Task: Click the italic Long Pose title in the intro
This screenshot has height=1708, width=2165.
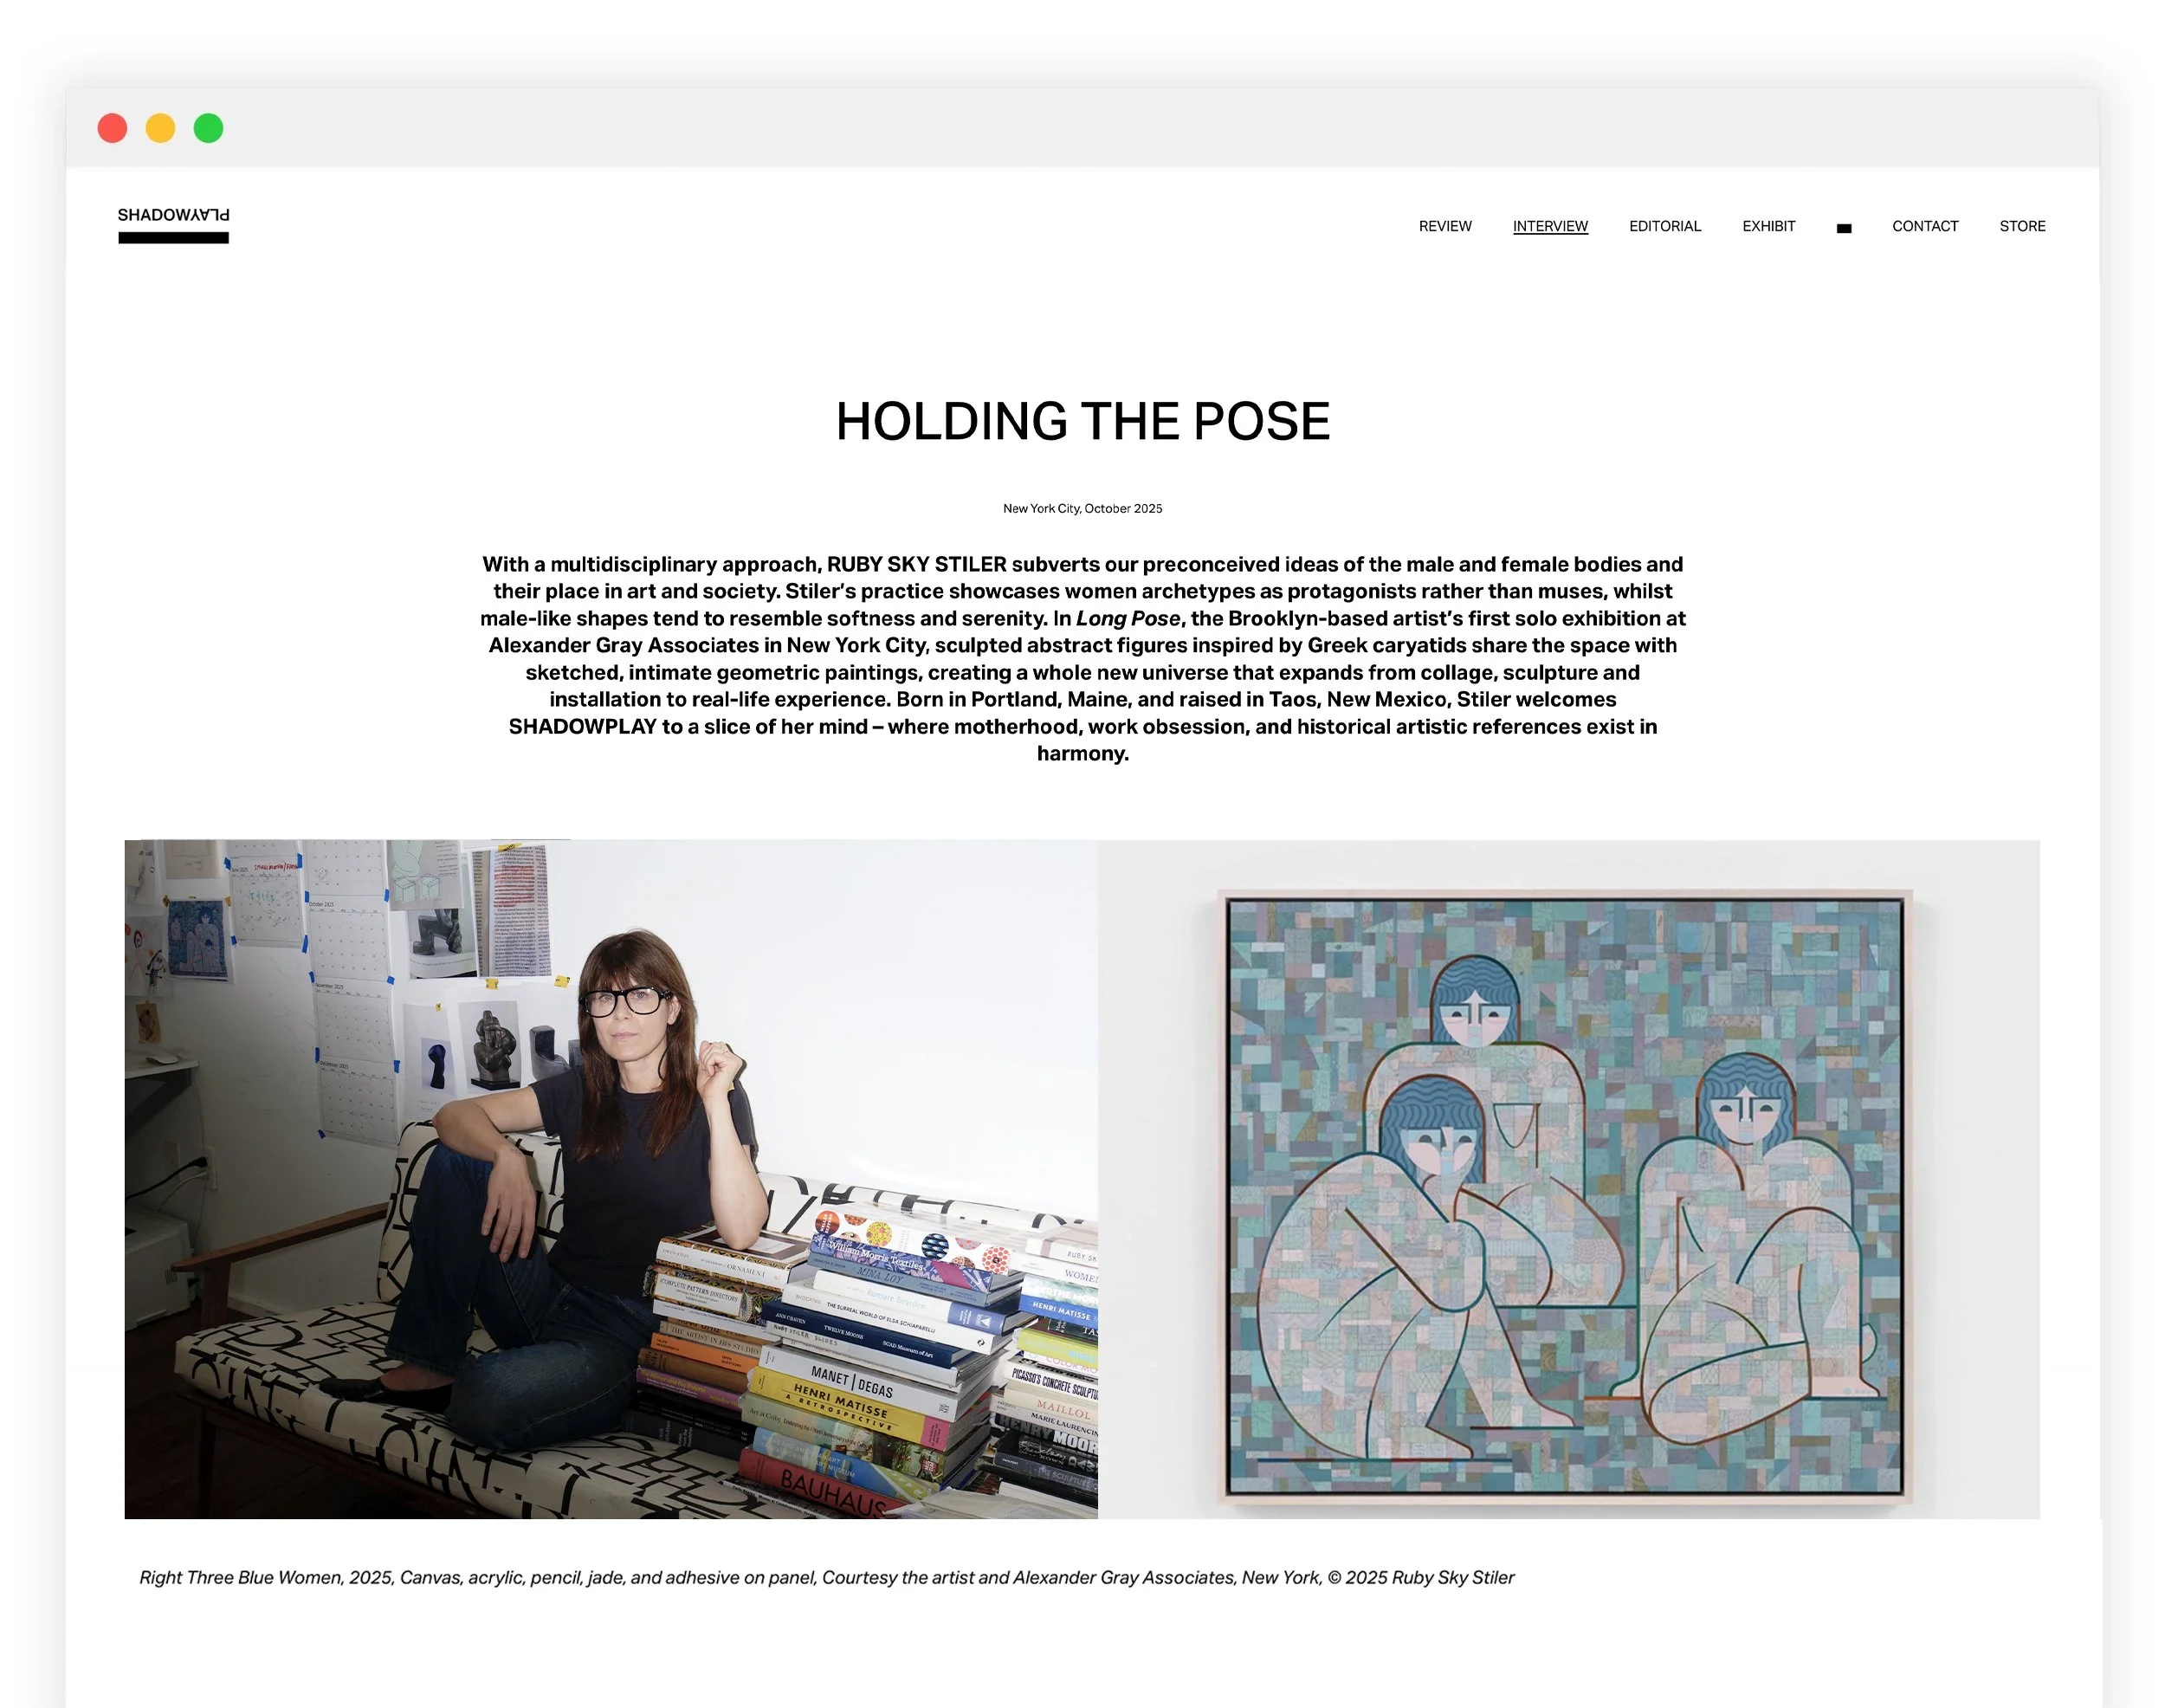Action: tap(1127, 618)
